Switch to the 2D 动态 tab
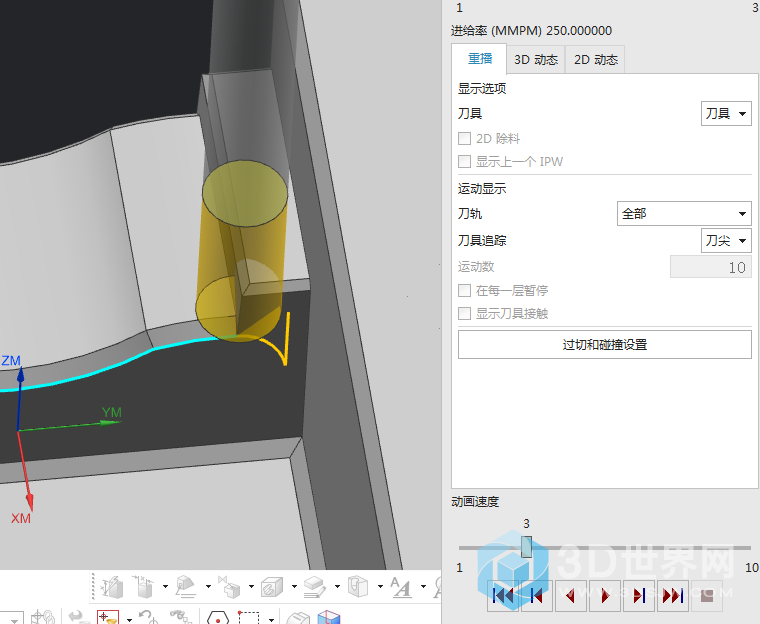 click(596, 60)
